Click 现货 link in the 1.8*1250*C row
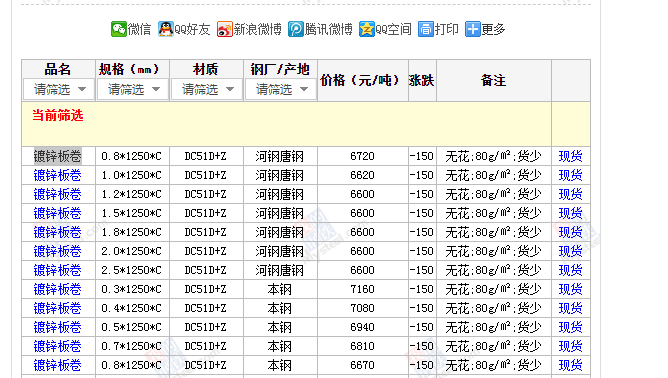Viewport: 668px width, 378px height. coord(570,232)
